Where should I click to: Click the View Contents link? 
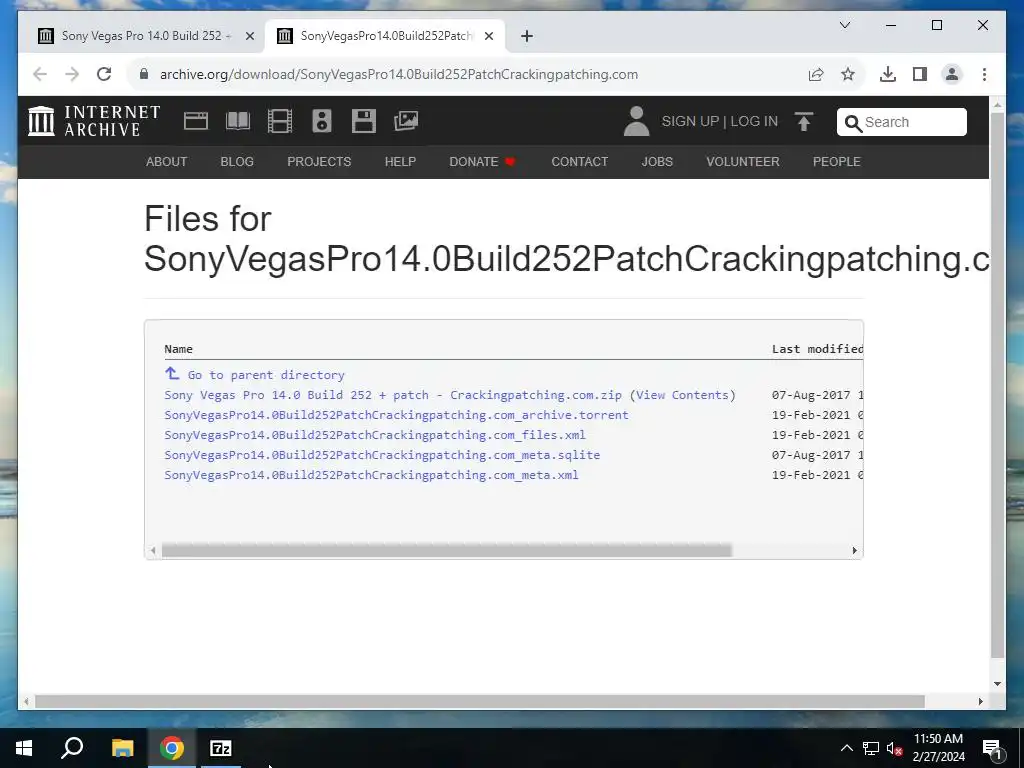682,395
